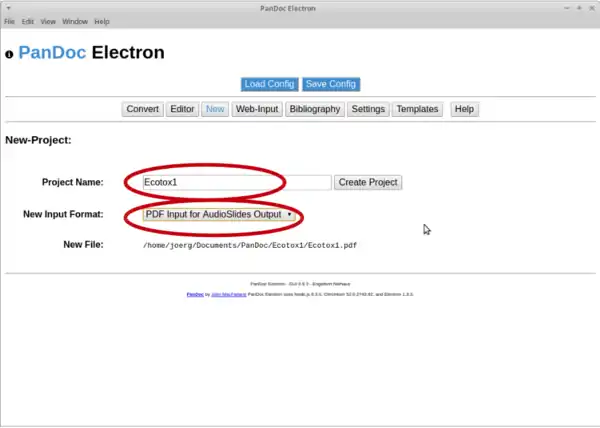
Task: Focus the Project Name text field
Action: (x=235, y=182)
